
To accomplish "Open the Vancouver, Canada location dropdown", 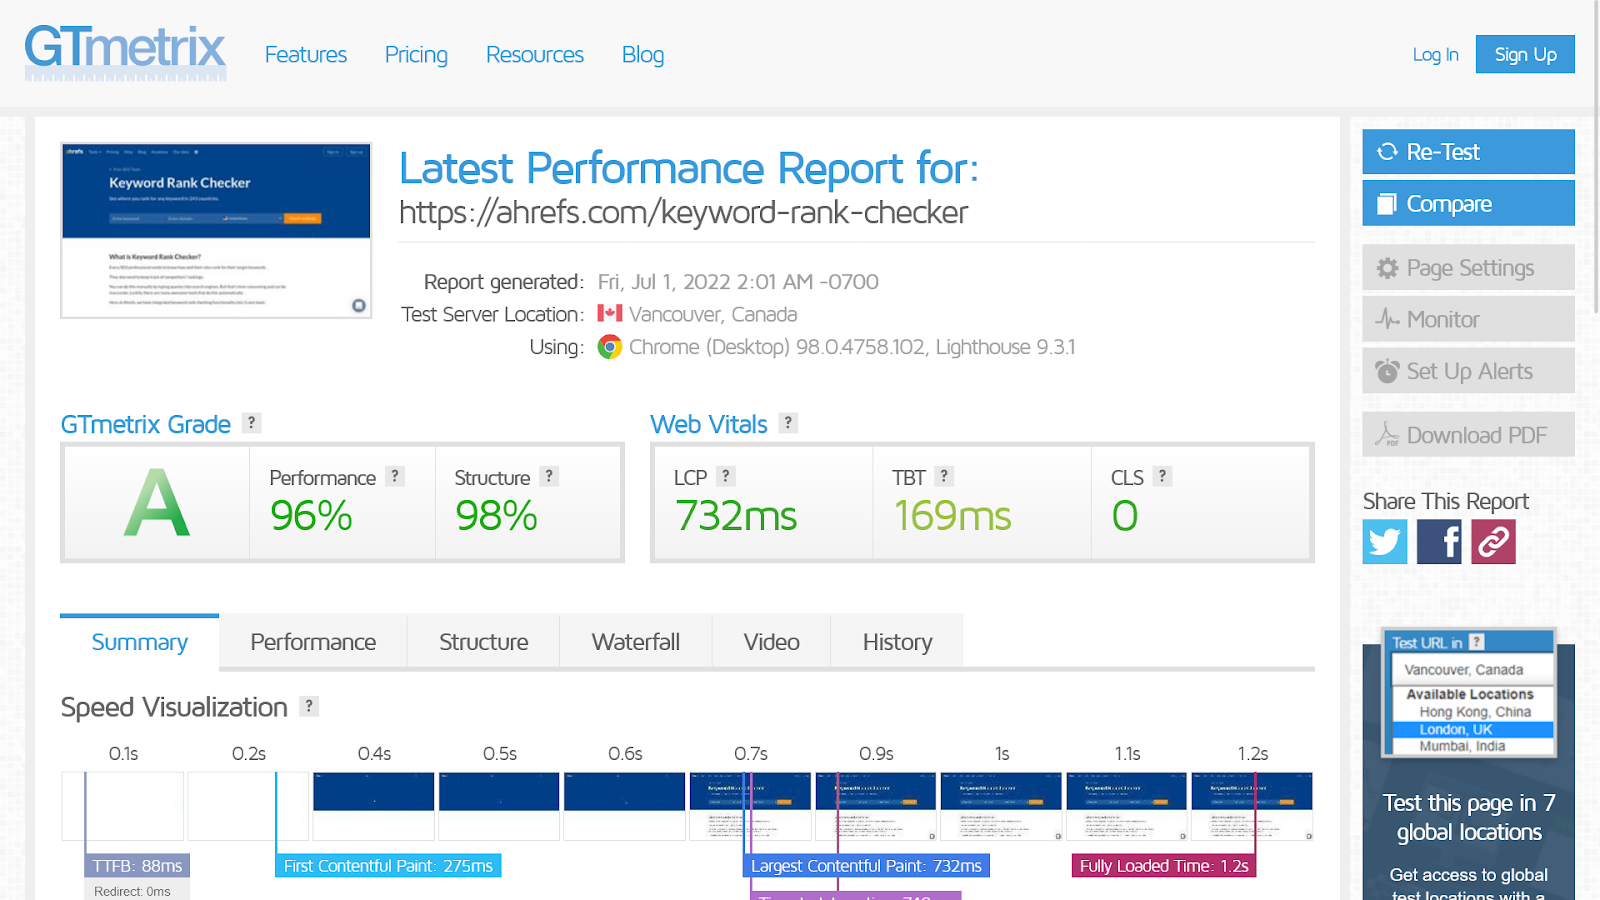I will click(x=1472, y=670).
